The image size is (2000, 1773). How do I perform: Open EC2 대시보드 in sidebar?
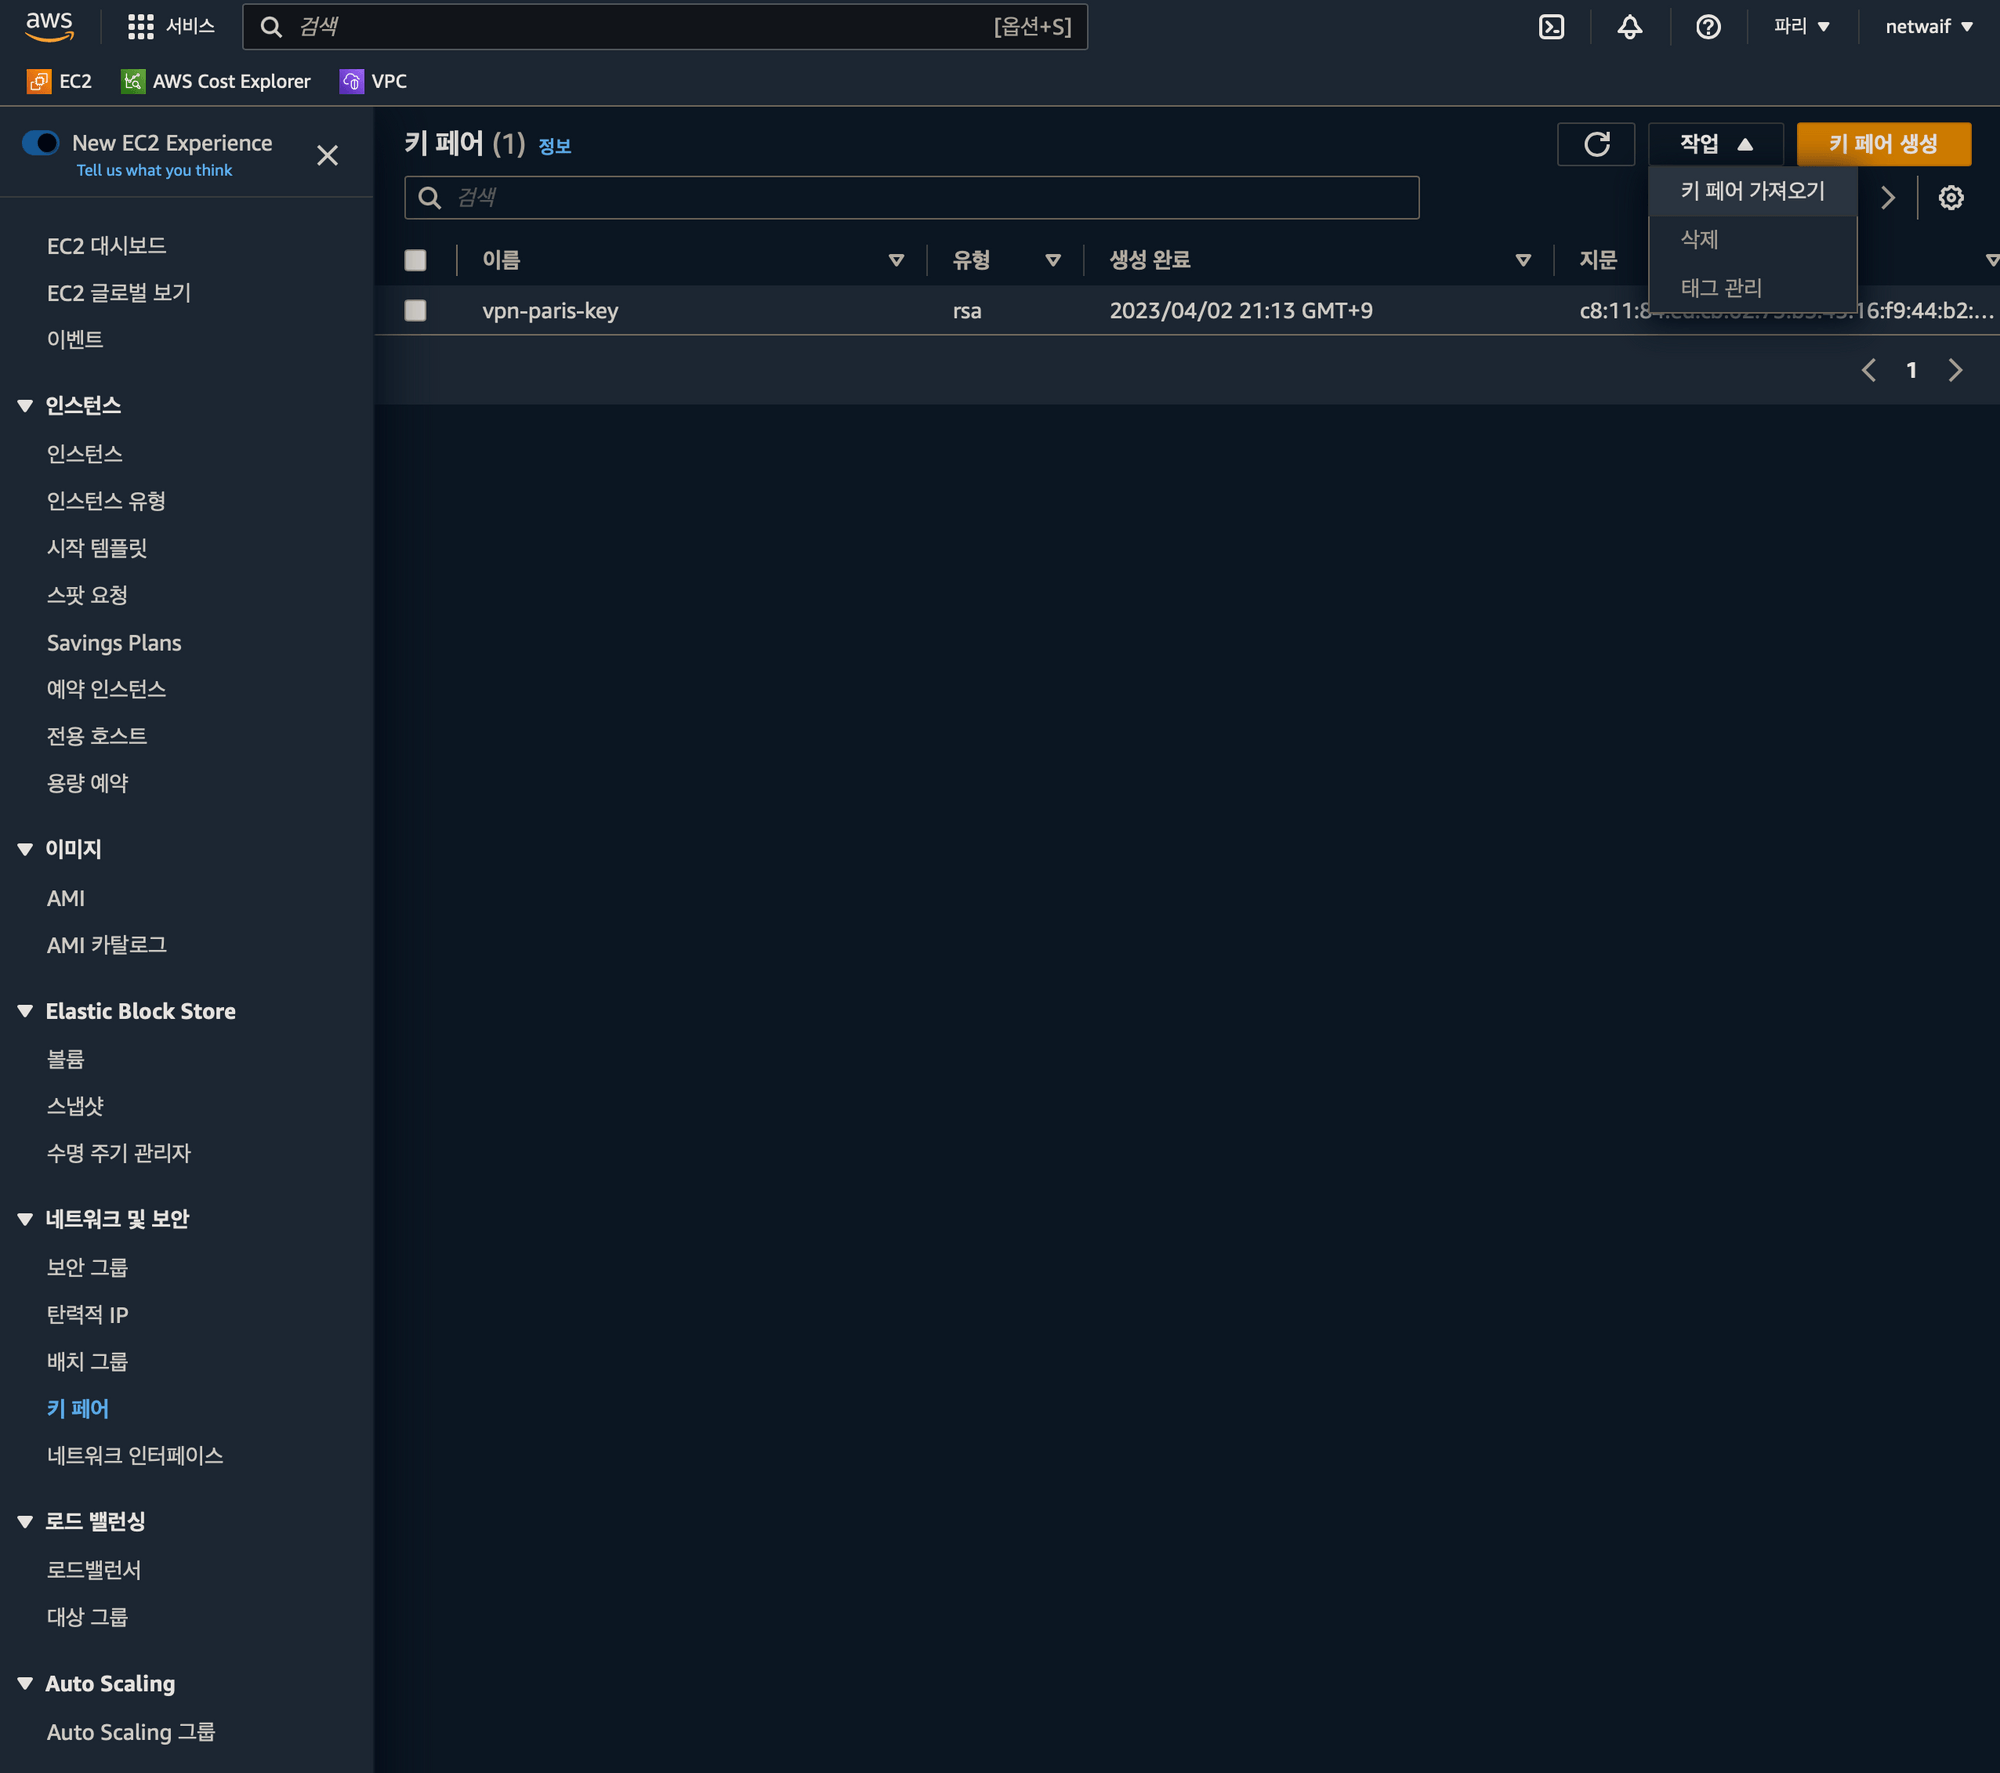click(x=106, y=246)
